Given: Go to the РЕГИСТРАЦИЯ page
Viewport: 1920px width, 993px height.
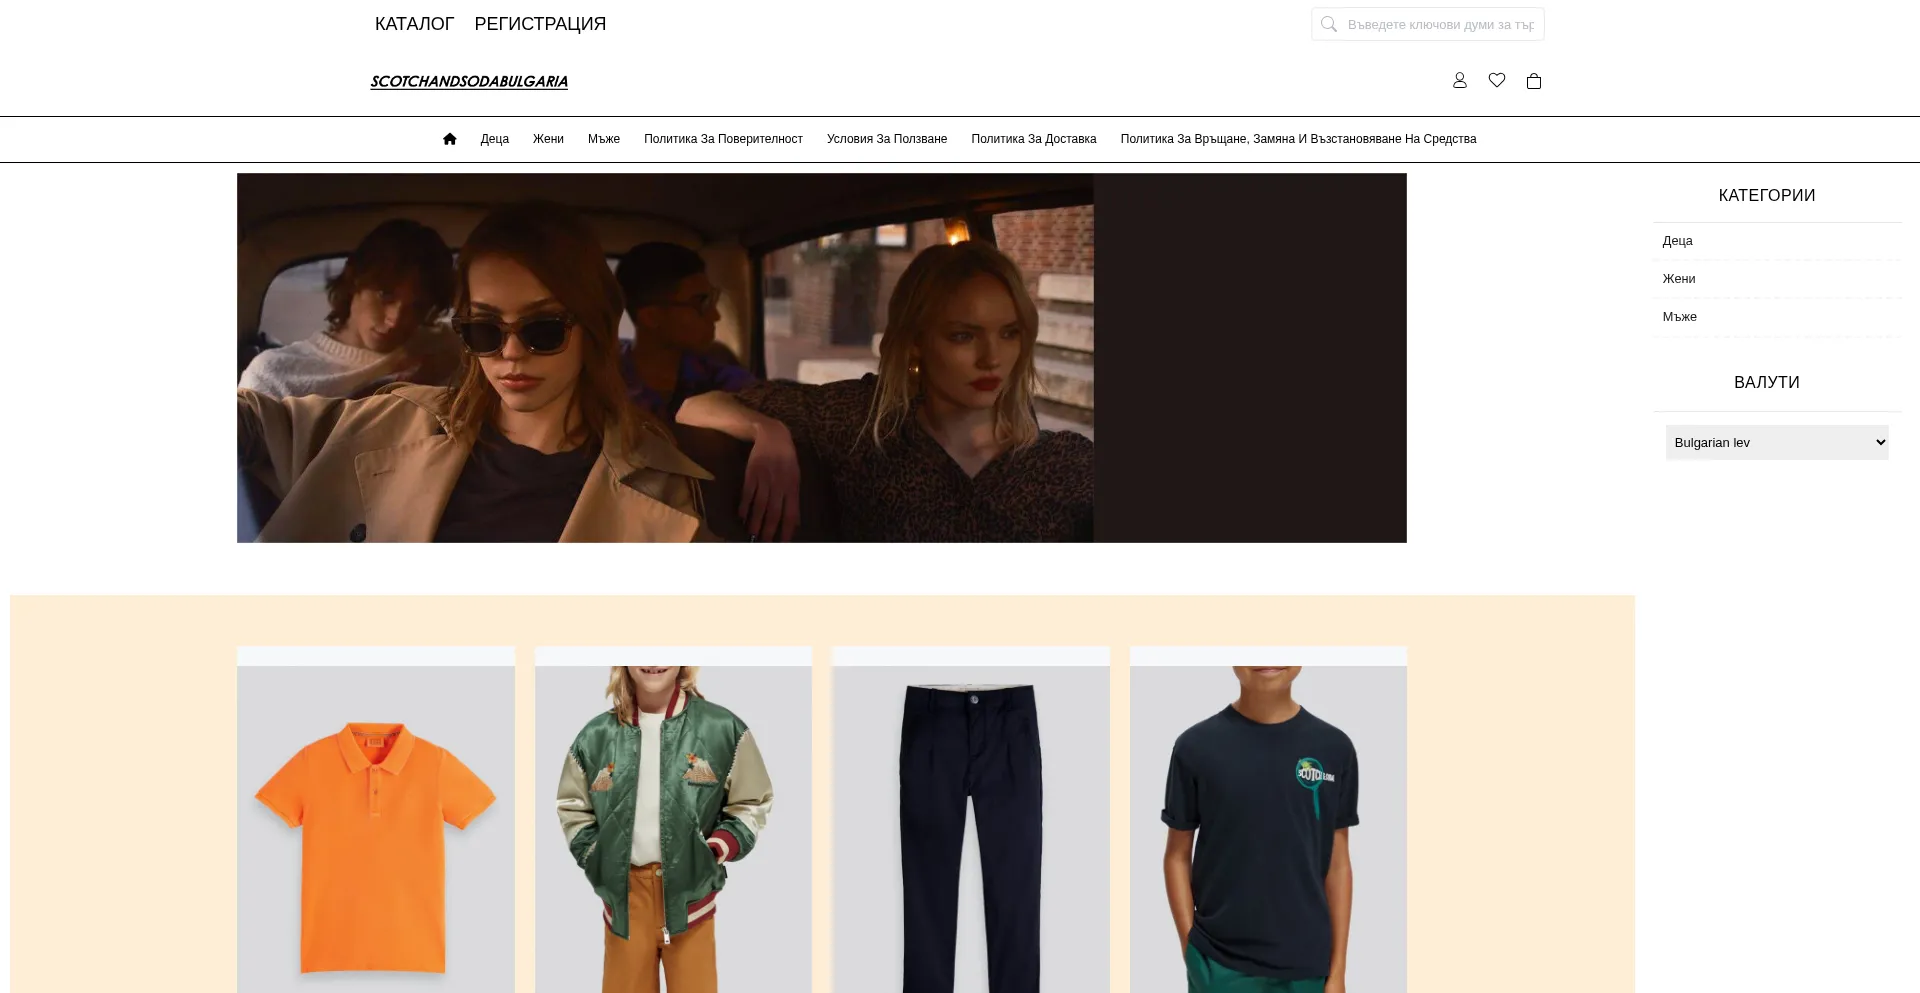Looking at the screenshot, I should tap(540, 24).
